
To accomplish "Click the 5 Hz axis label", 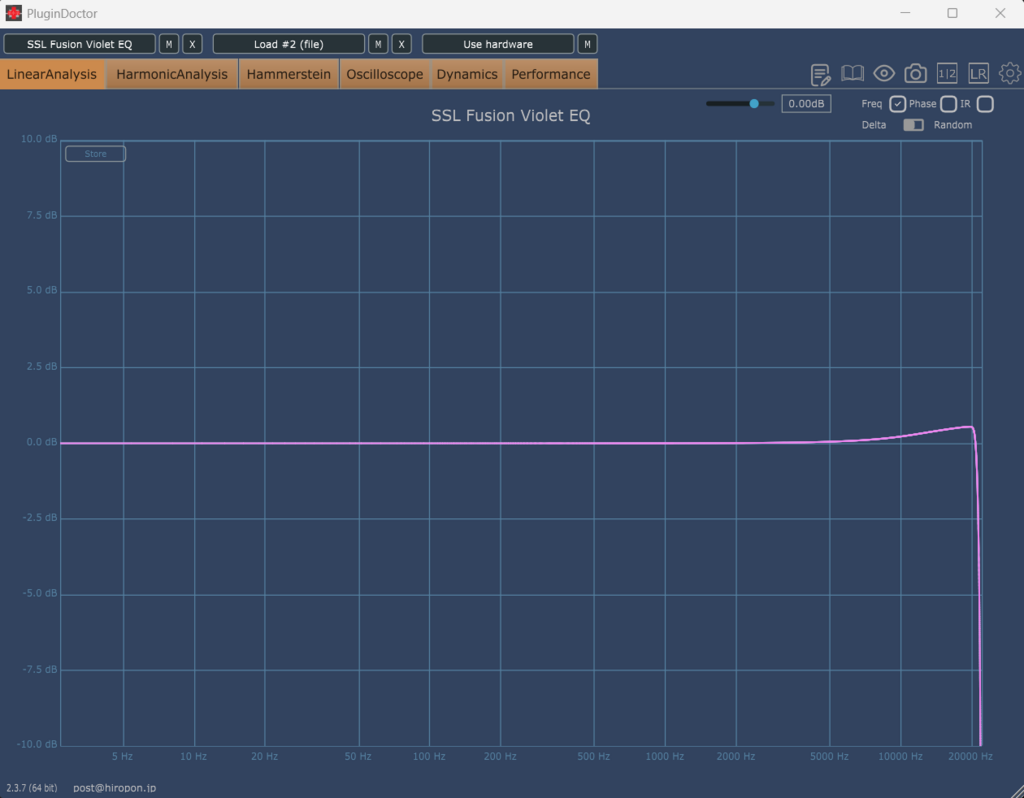I will tap(122, 756).
